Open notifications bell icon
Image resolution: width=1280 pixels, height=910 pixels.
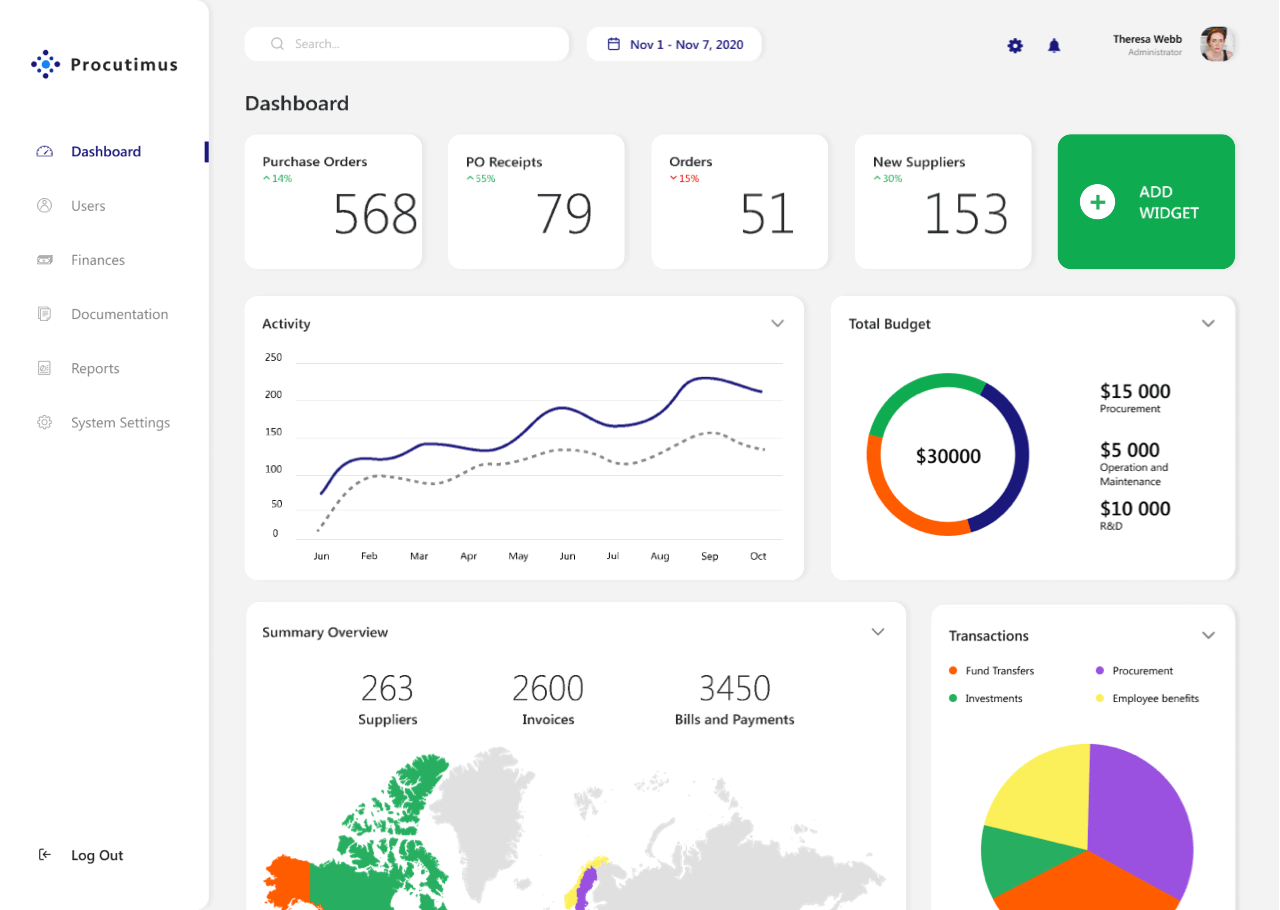pyautogui.click(x=1054, y=45)
